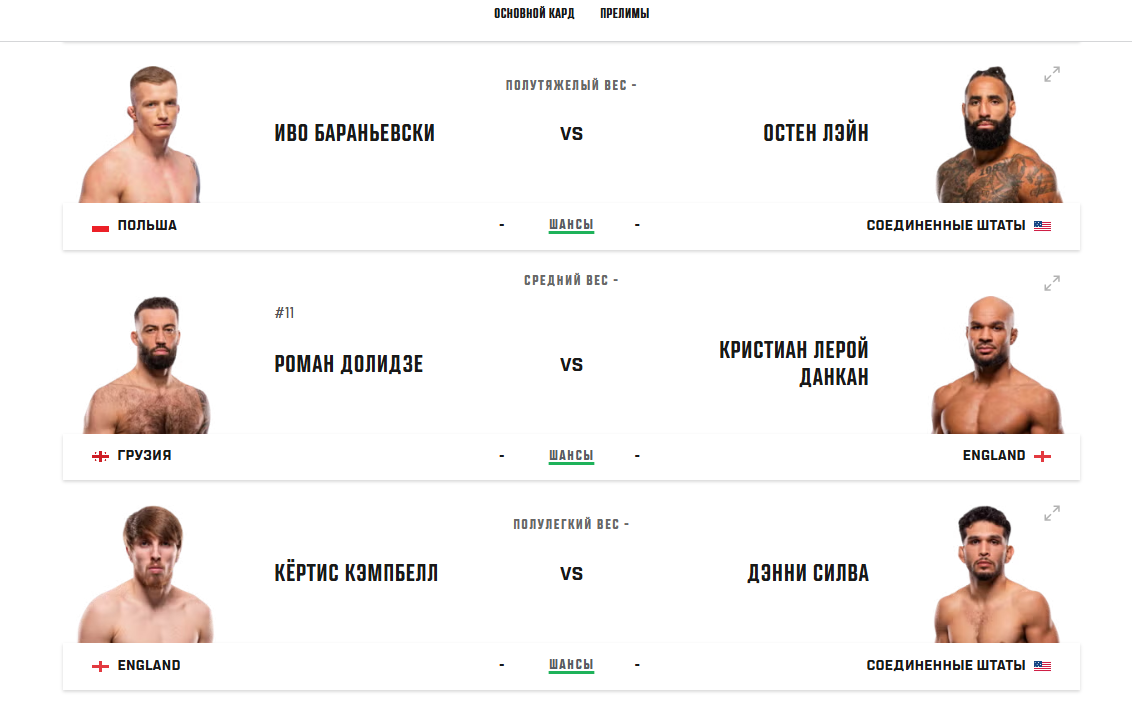Click the England flag beside Kurtis Campbell
The image size is (1132, 711).
click(100, 666)
